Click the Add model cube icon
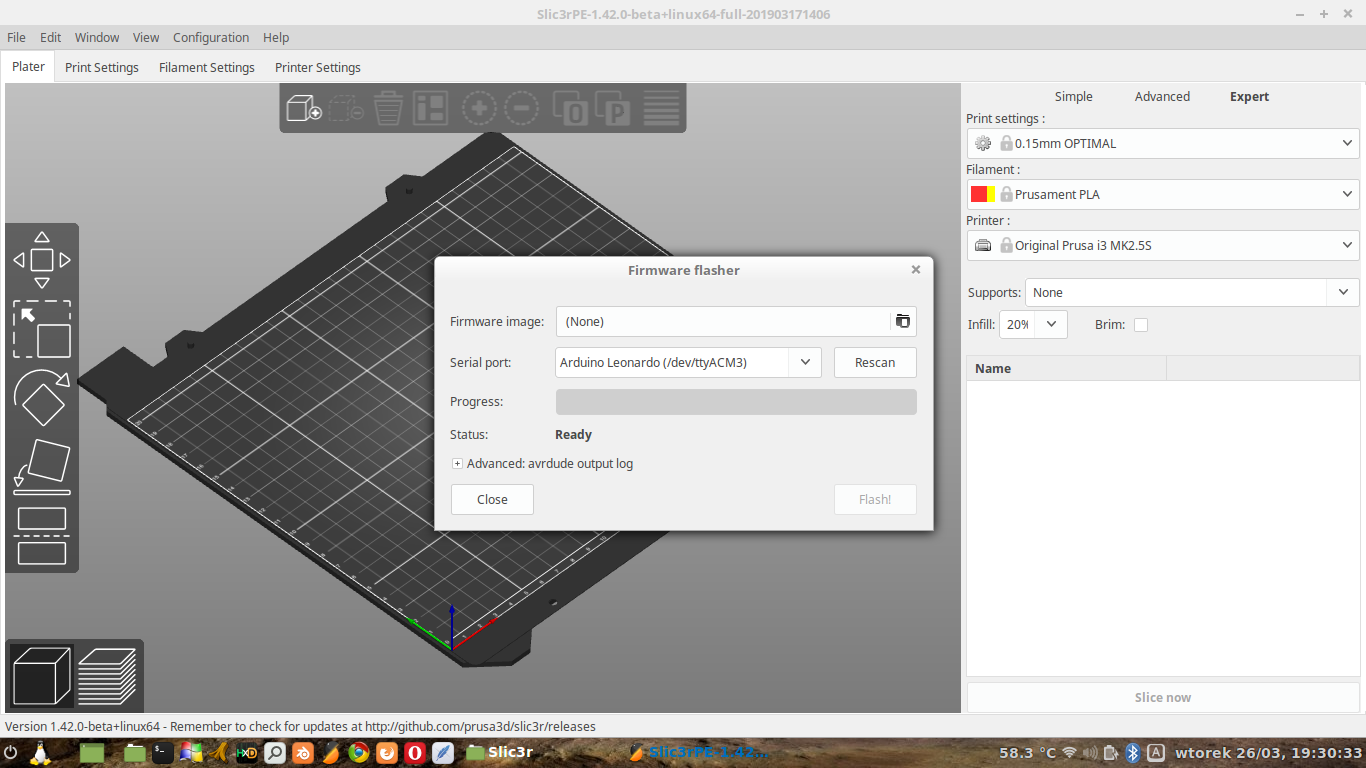1366x768 pixels. click(x=303, y=108)
